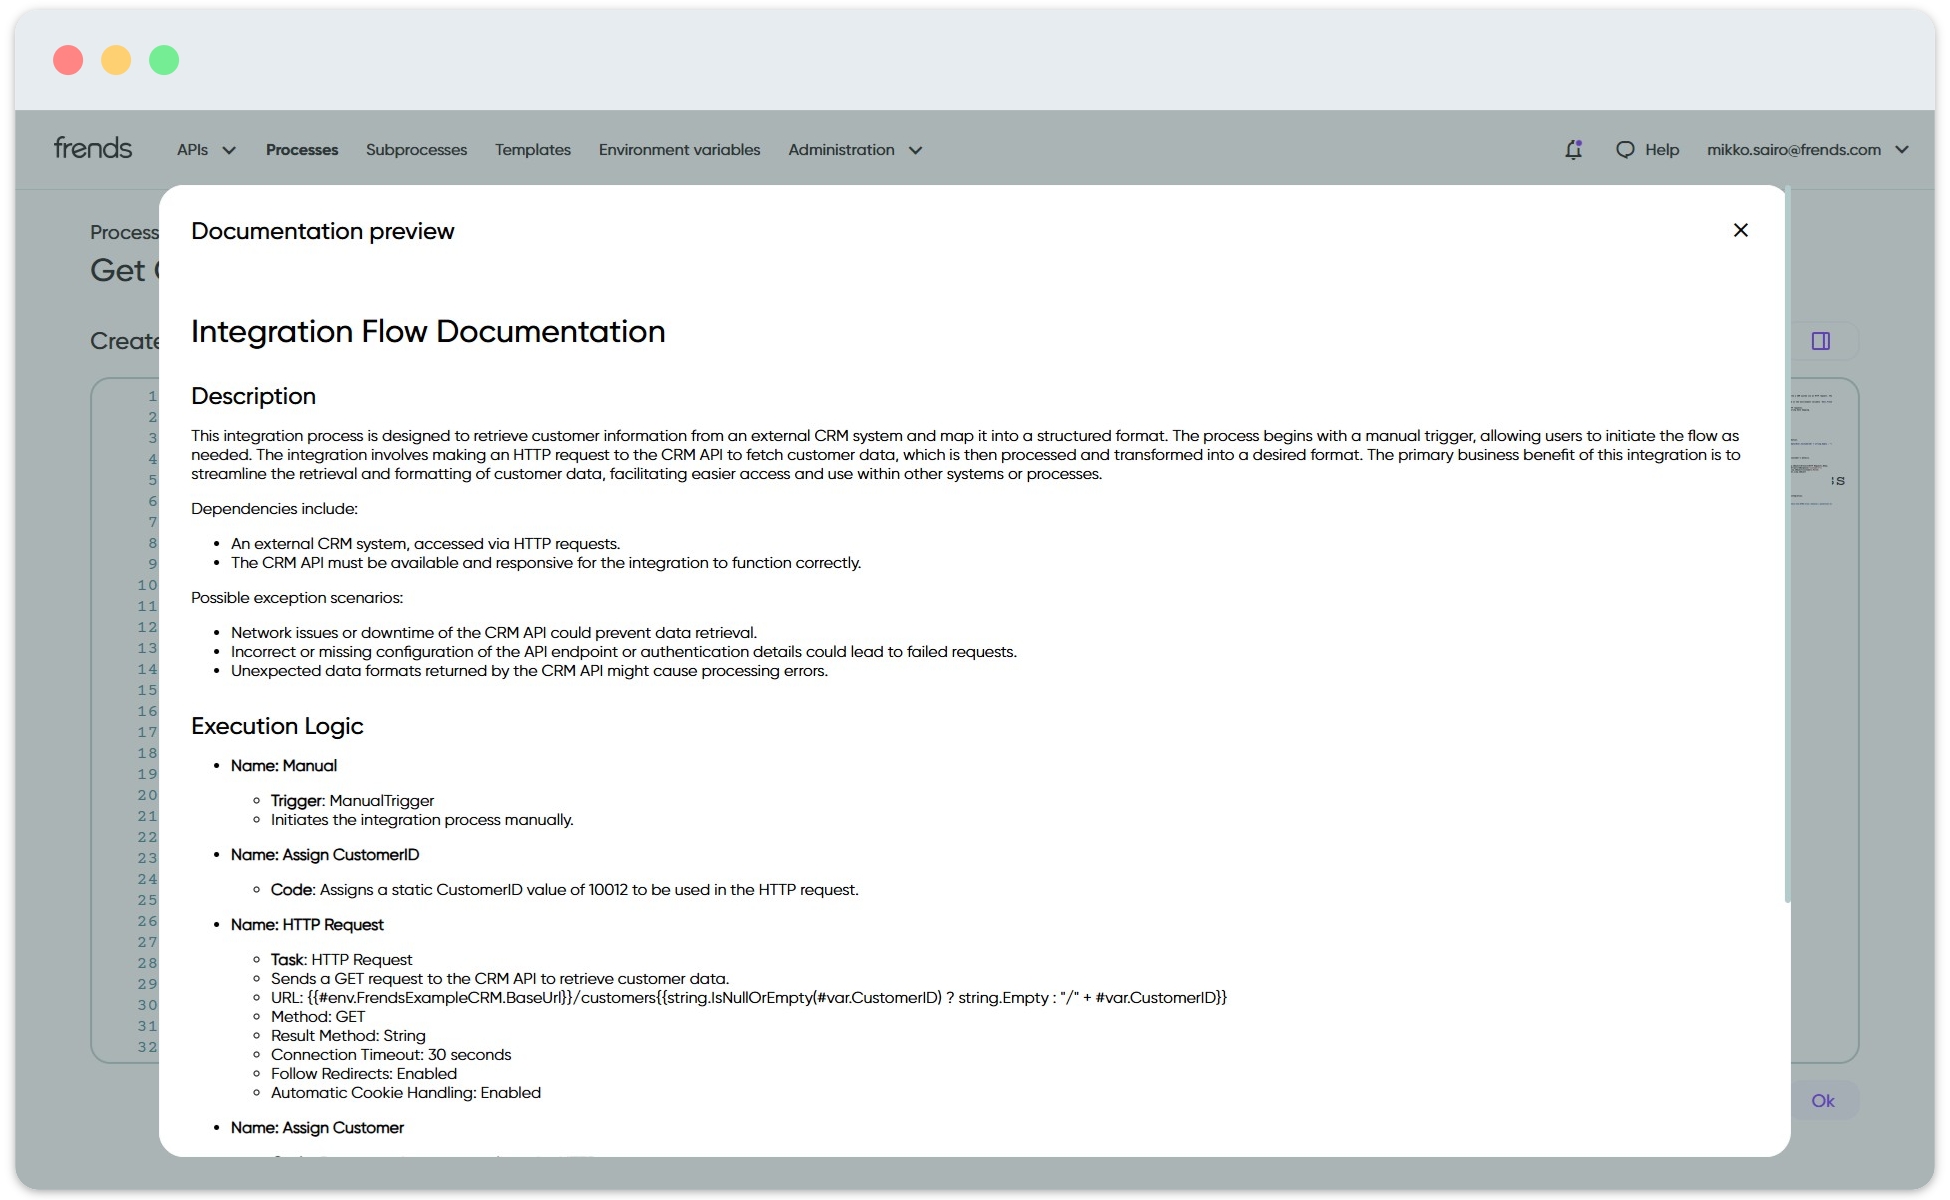1950x1200 pixels.
Task: Navigate to Templates
Action: [533, 149]
